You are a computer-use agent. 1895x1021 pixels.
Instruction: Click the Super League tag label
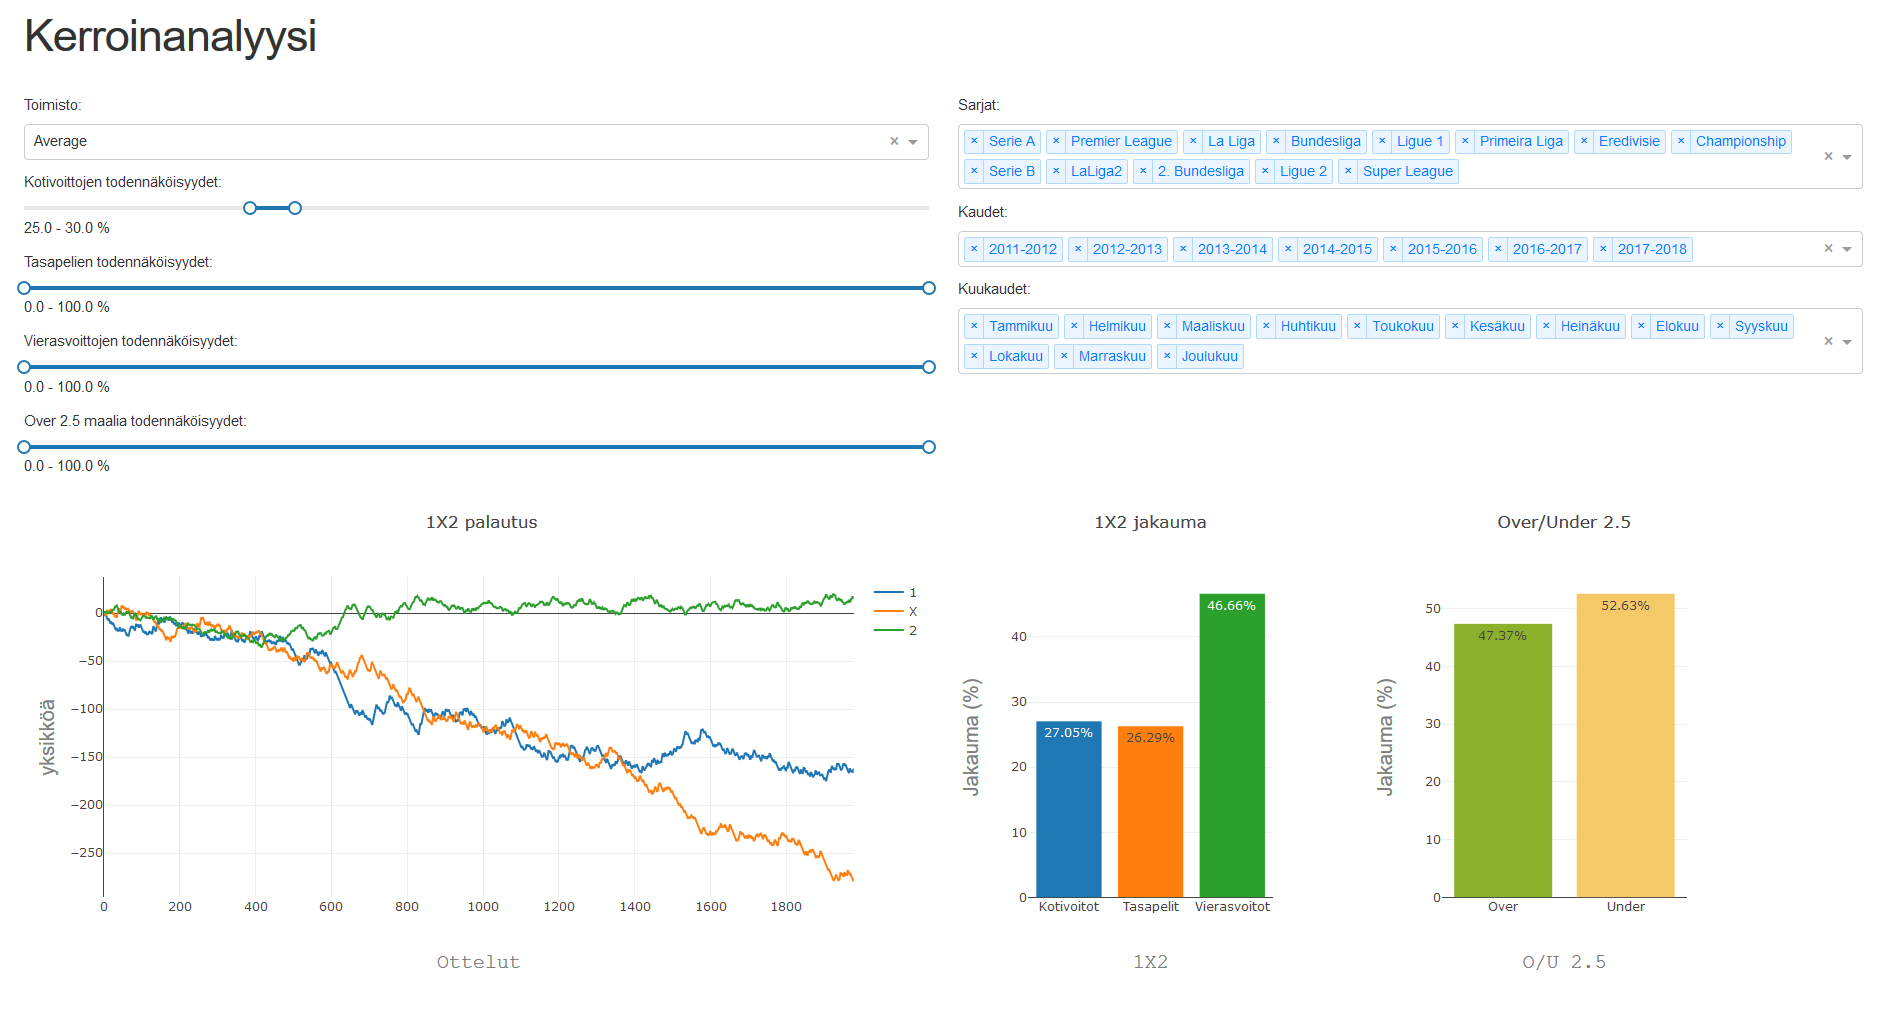1407,172
